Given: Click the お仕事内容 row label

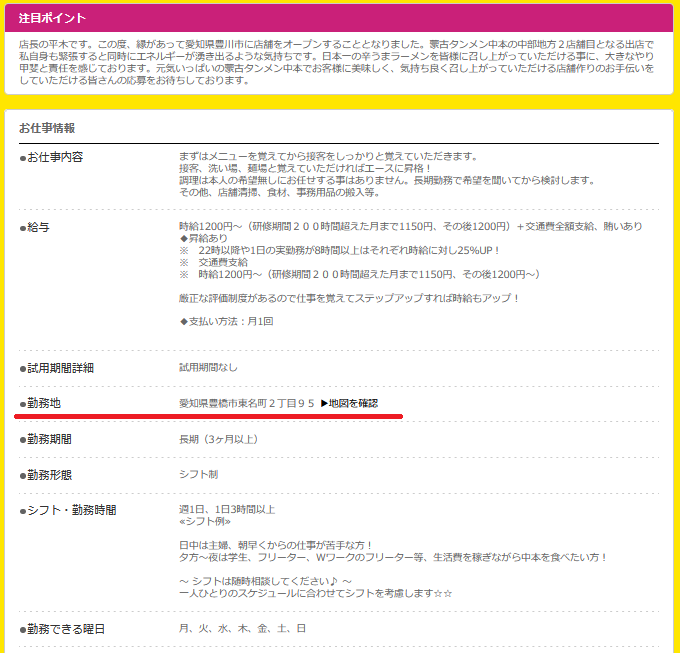Looking at the screenshot, I should [x=55, y=157].
